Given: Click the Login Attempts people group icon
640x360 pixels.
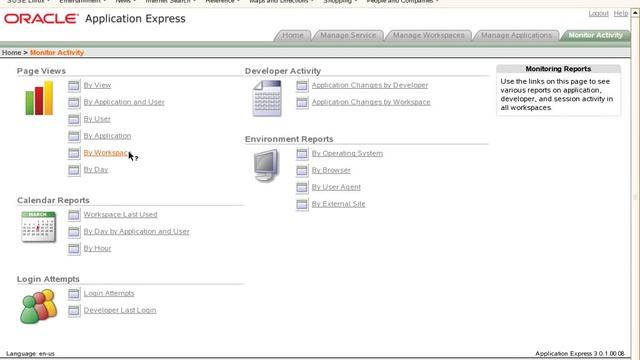Looking at the screenshot, I should coord(38,306).
